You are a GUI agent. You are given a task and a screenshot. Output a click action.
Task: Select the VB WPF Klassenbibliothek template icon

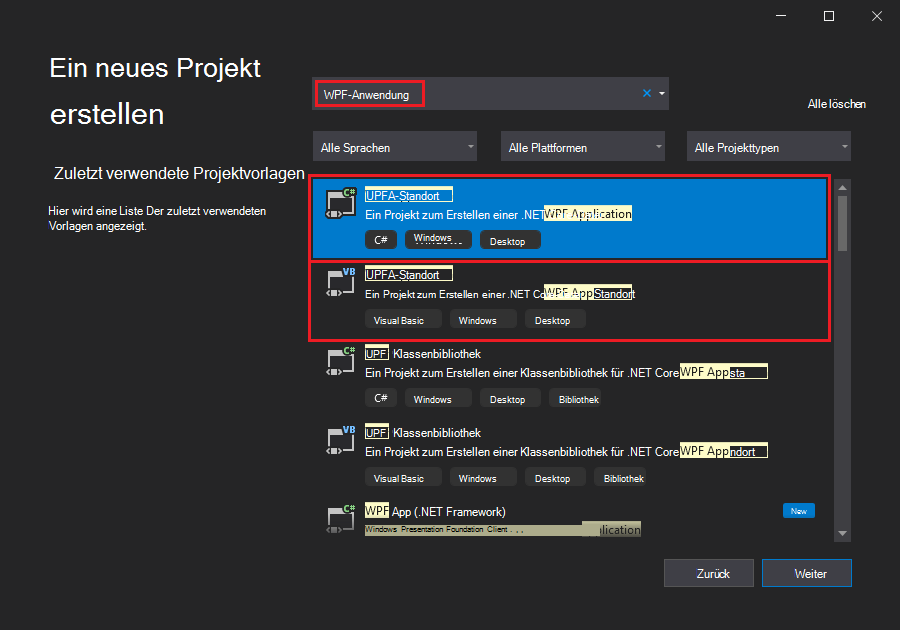point(341,443)
